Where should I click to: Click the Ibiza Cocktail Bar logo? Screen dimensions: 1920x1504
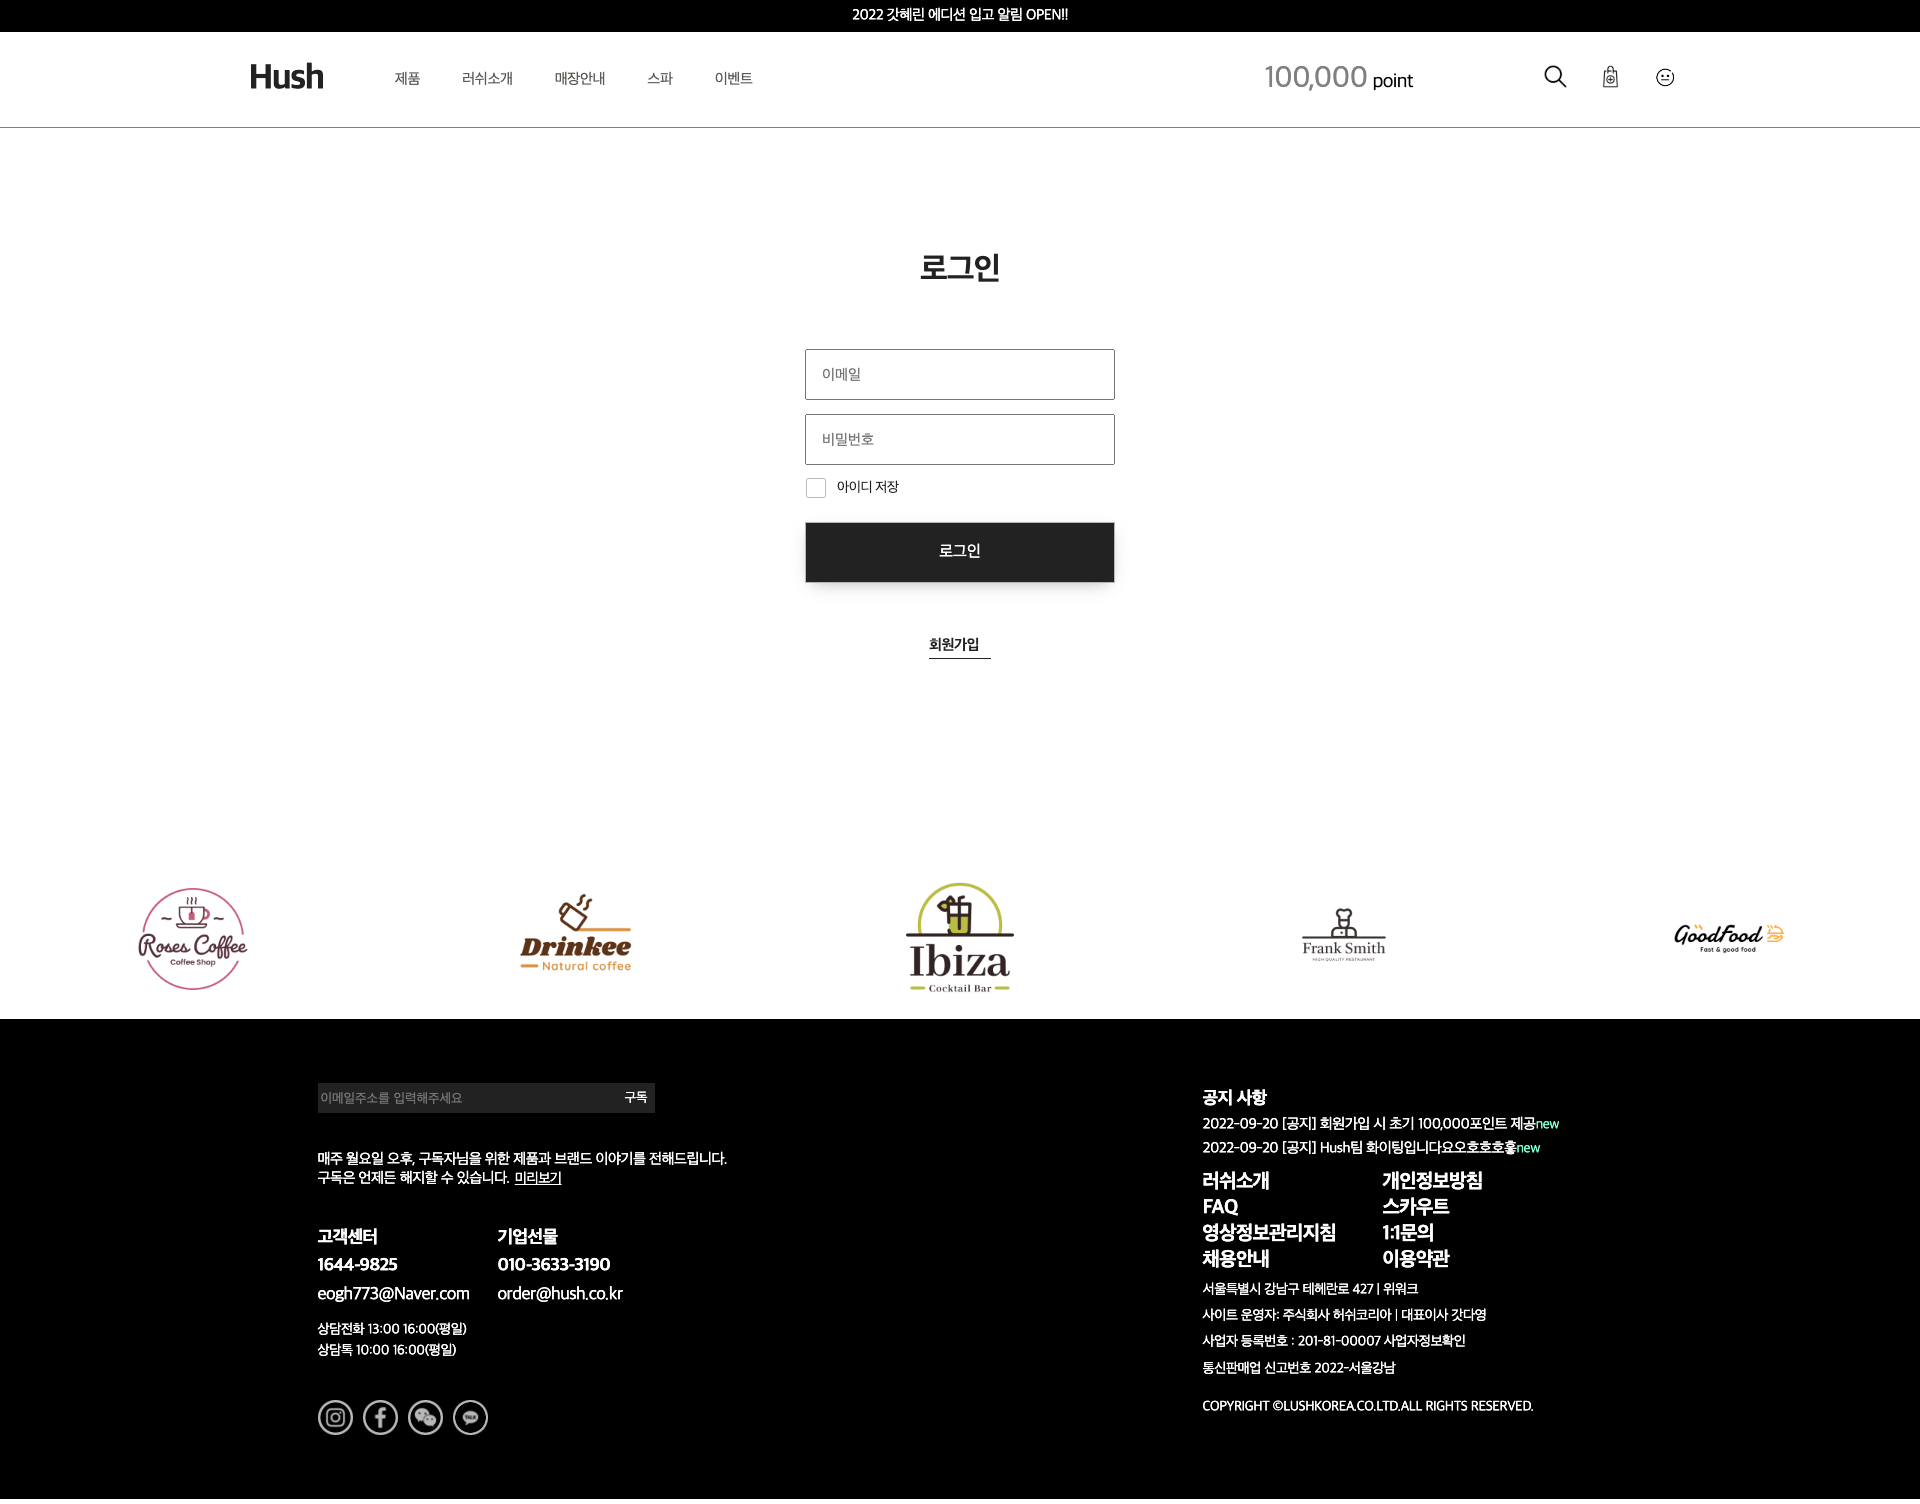[x=959, y=938]
